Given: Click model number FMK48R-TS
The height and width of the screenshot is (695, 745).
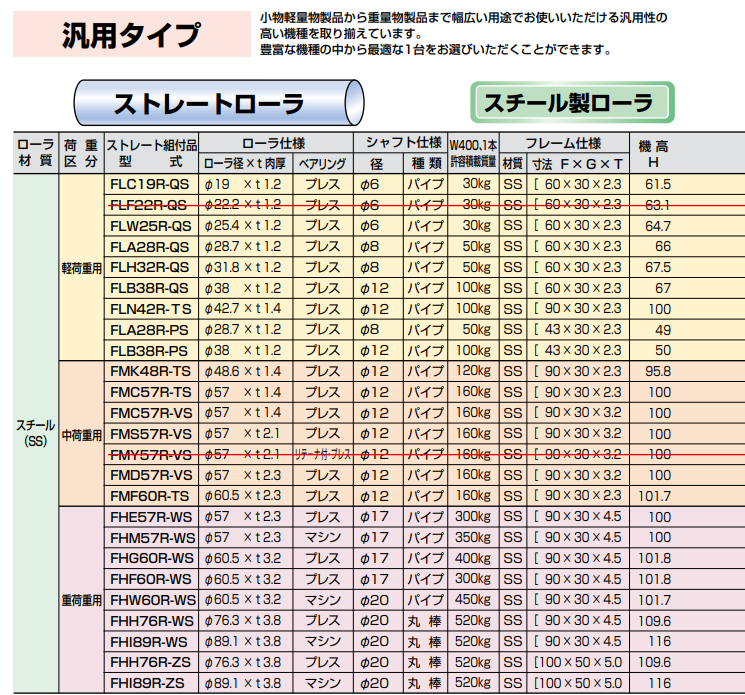Looking at the screenshot, I should pos(148,371).
